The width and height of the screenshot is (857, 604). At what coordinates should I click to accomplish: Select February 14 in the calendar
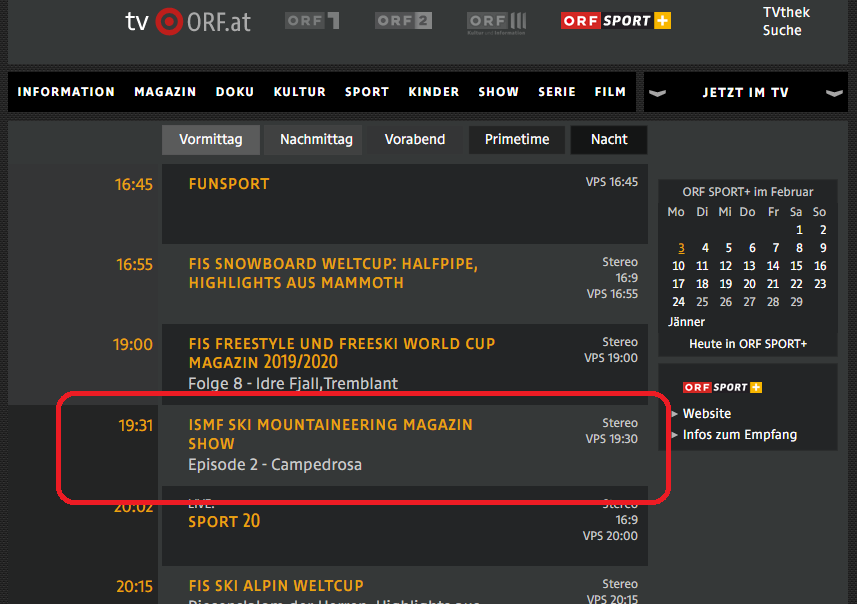[773, 266]
